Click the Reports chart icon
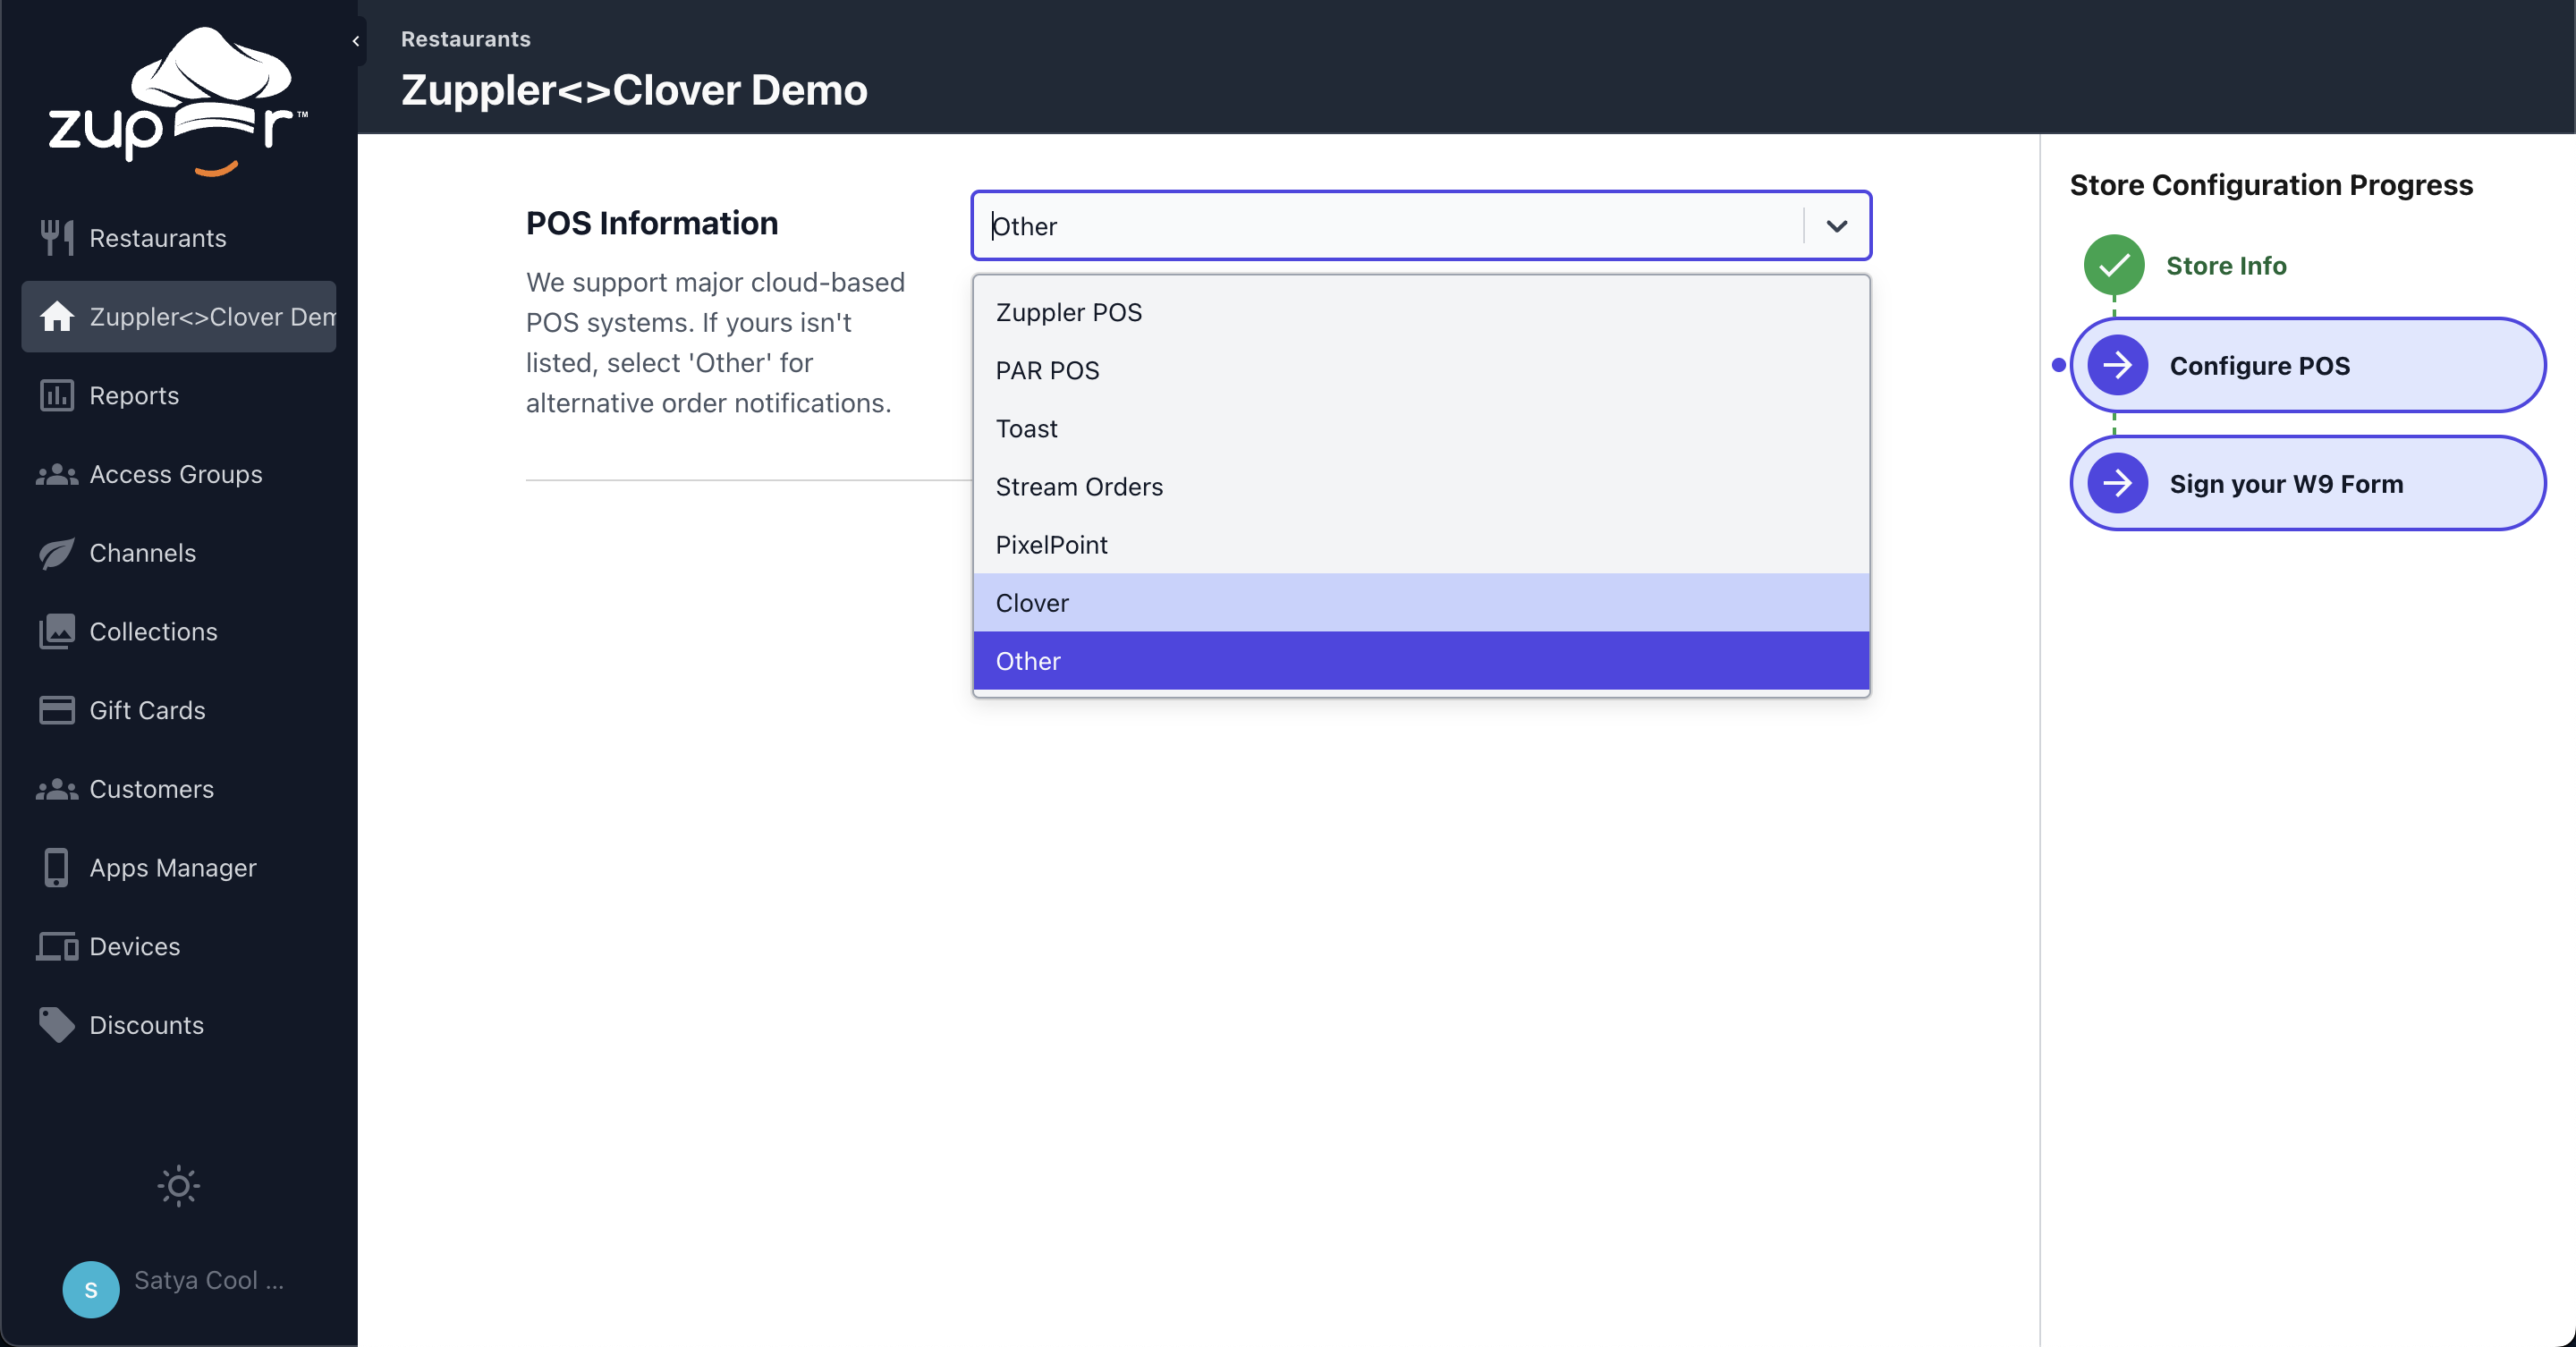The height and width of the screenshot is (1347, 2576). [x=56, y=396]
